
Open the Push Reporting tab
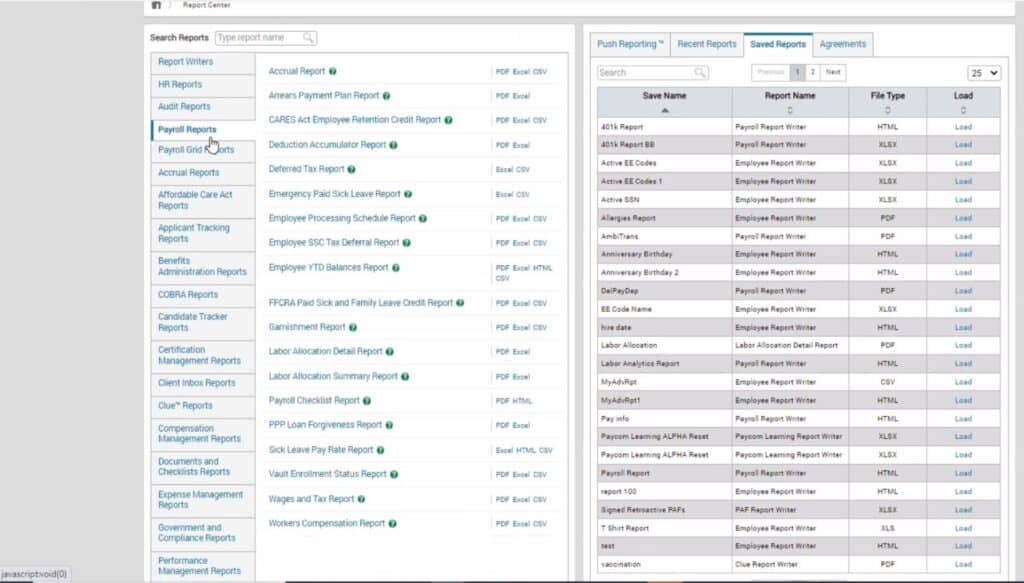(x=630, y=44)
